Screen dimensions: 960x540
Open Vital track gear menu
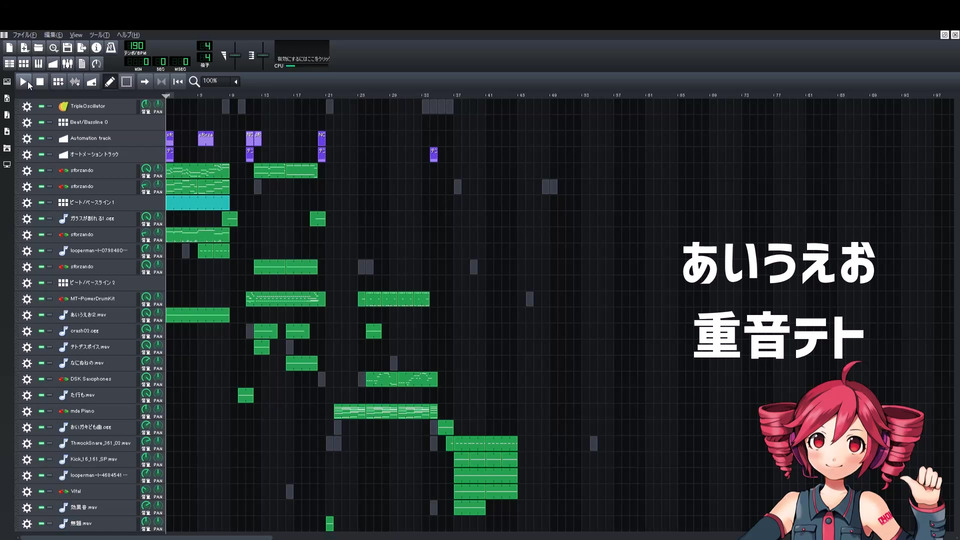(27, 492)
